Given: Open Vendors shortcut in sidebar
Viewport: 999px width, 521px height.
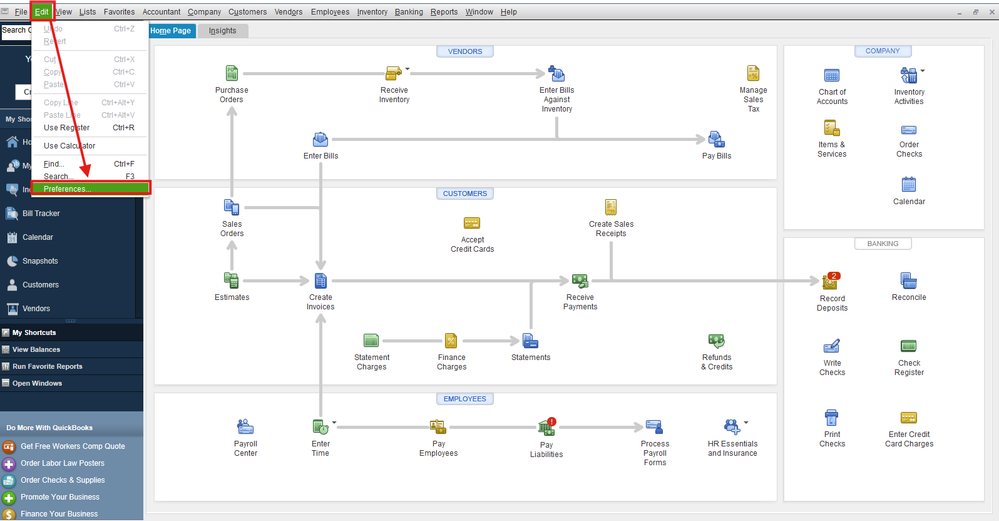Looking at the screenshot, I should 36,308.
